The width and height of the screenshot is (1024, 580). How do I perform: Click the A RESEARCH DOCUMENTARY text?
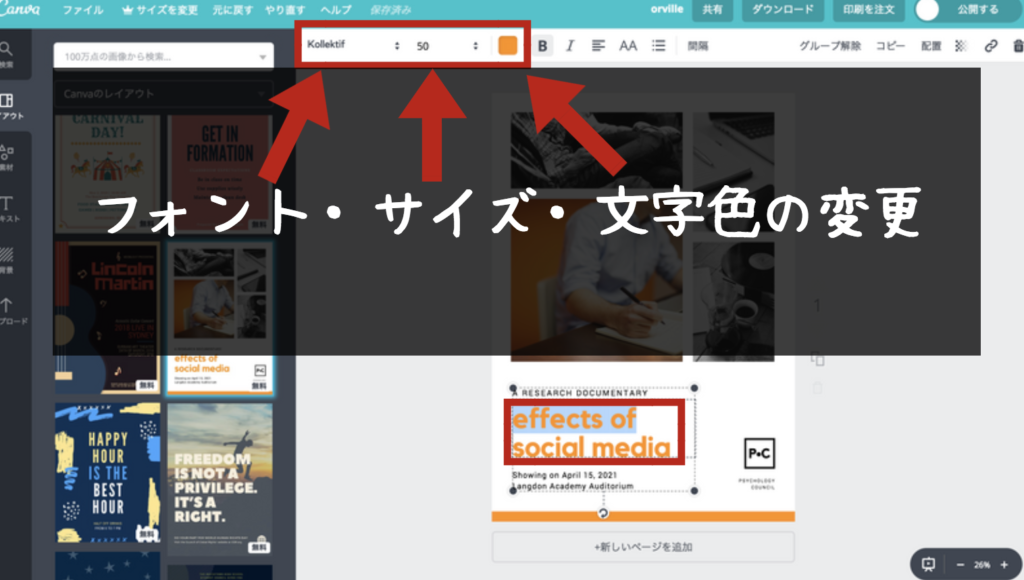point(581,393)
